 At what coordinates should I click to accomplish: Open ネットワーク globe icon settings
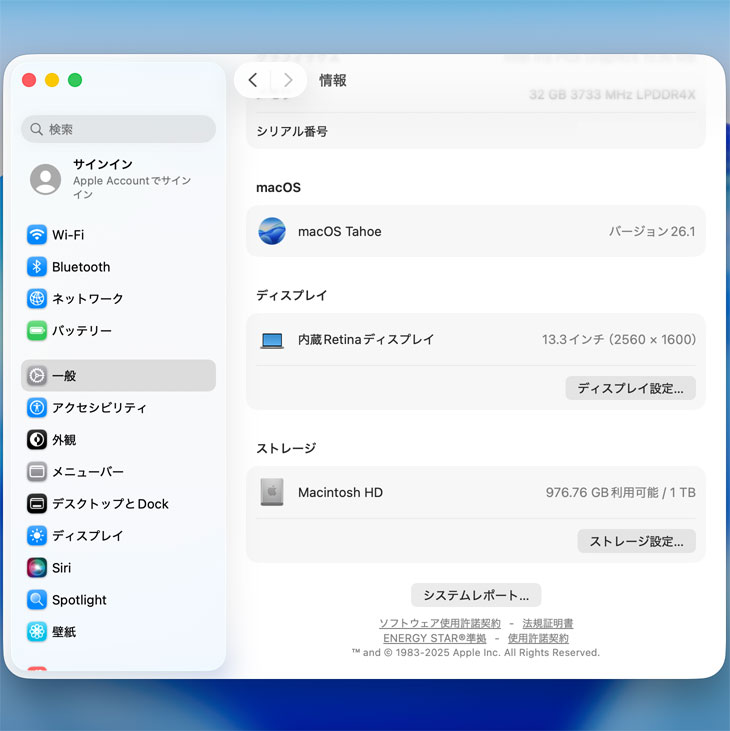[x=37, y=299]
